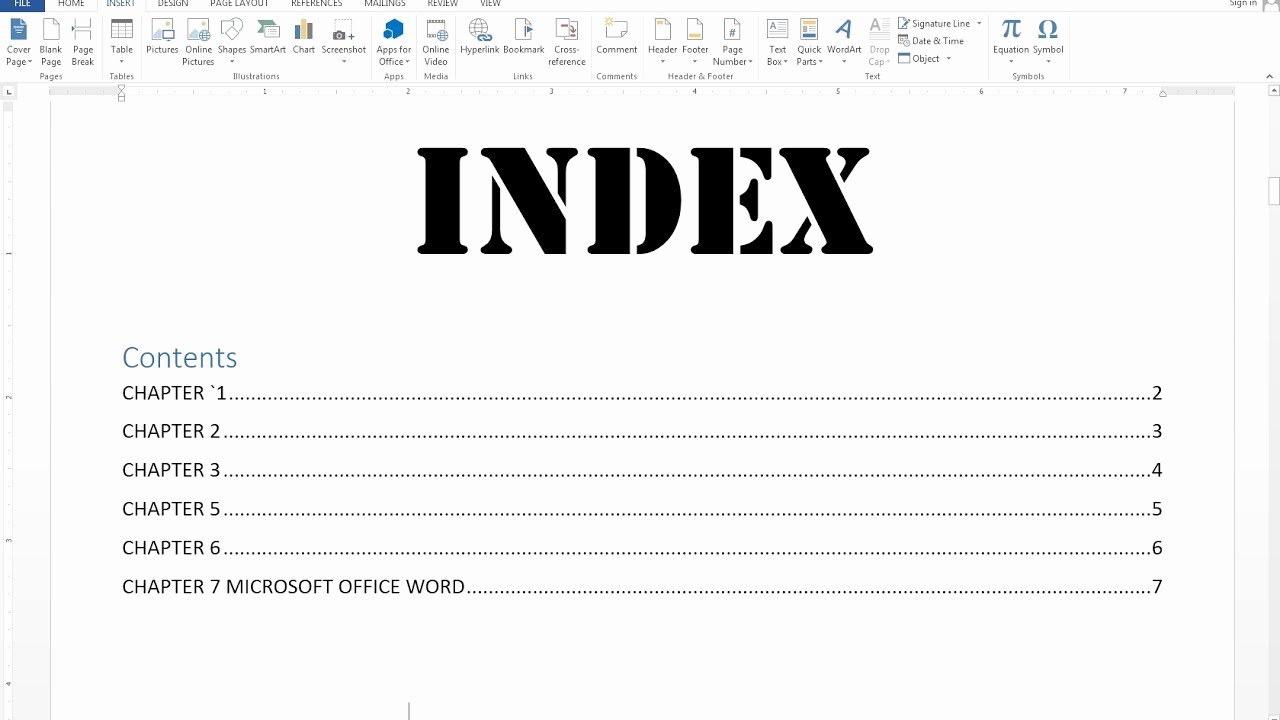Click the ruler tab selector box
The image size is (1280, 720).
9,92
